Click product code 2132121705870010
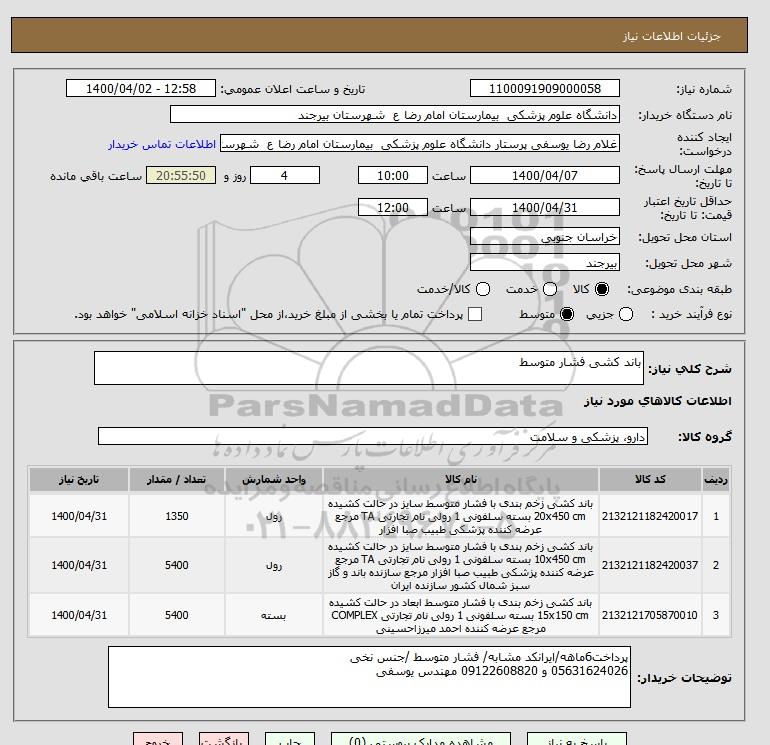This screenshot has height=745, width=770. pyautogui.click(x=650, y=615)
